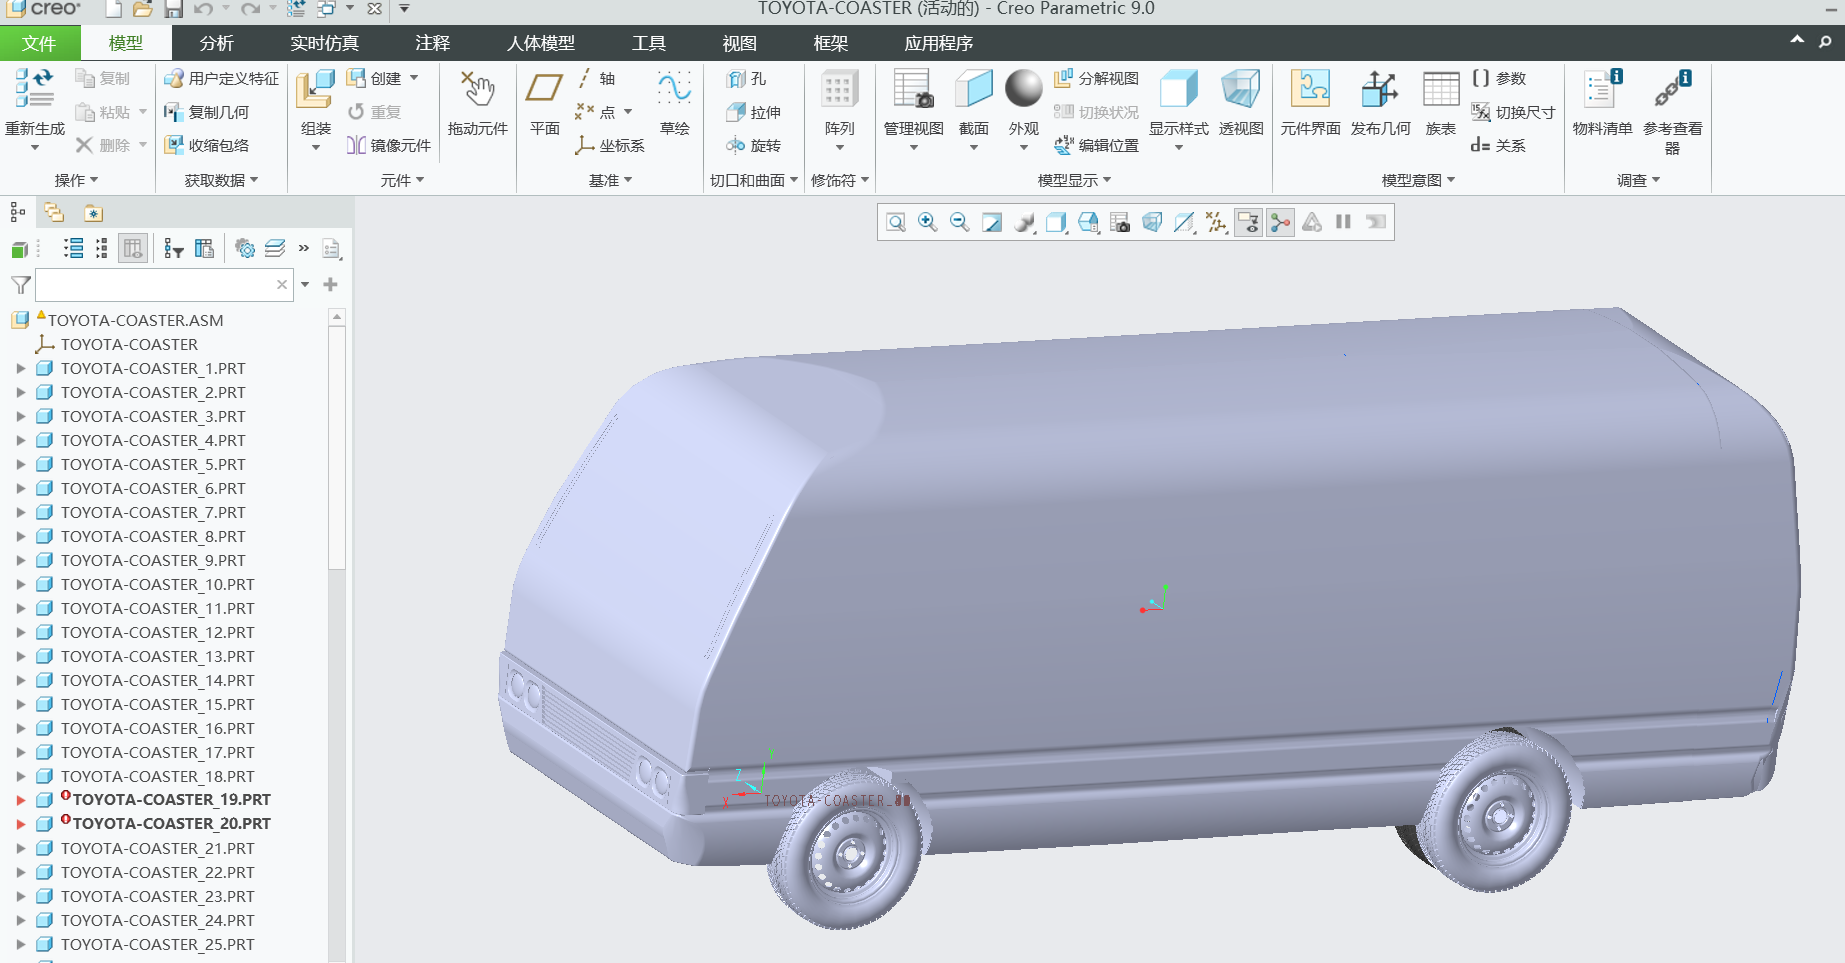Switch to the 注释 tab

click(433, 43)
